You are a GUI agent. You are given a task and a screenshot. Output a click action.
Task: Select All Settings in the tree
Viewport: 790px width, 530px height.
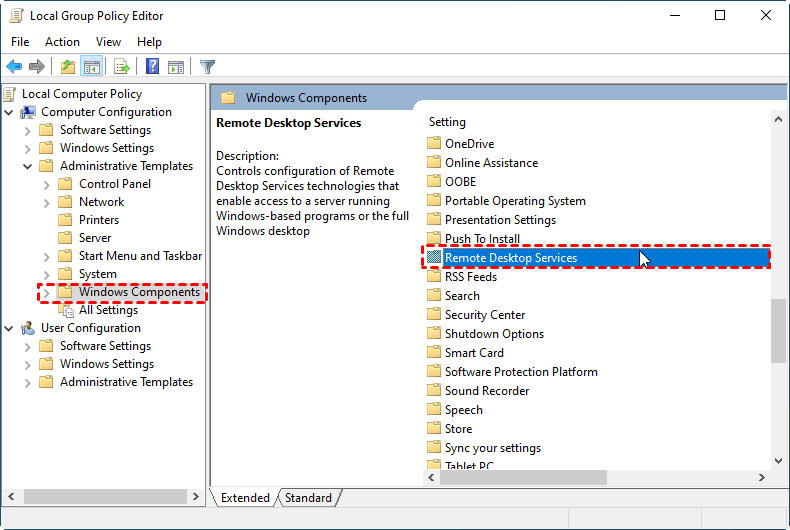coord(108,310)
